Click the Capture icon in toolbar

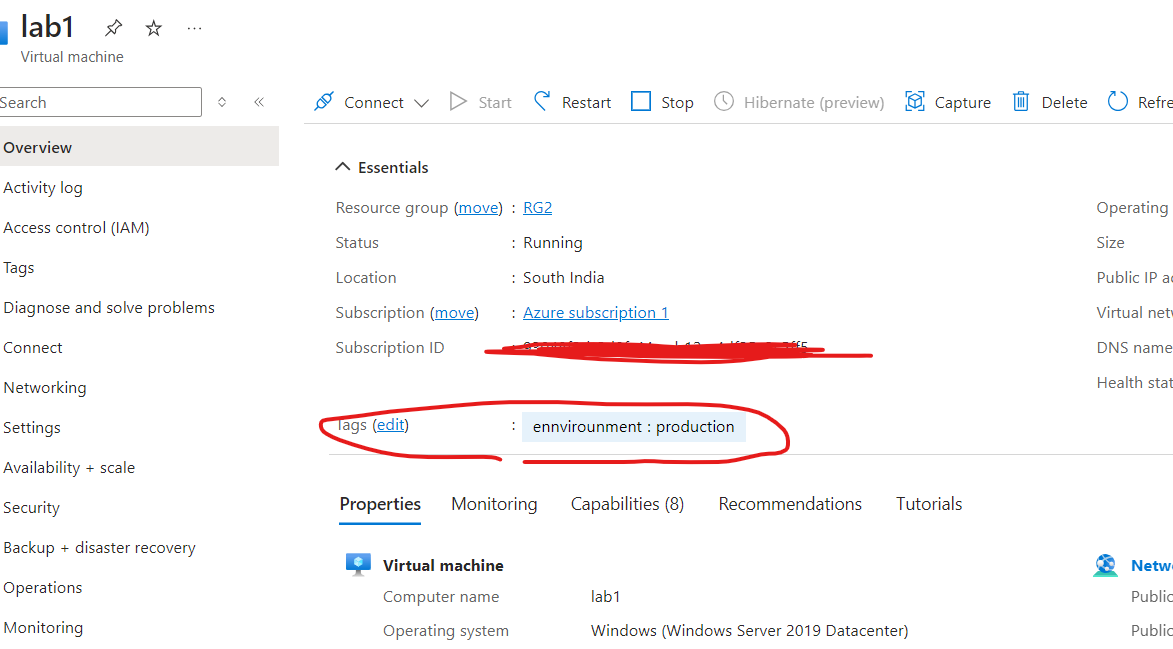(x=915, y=101)
